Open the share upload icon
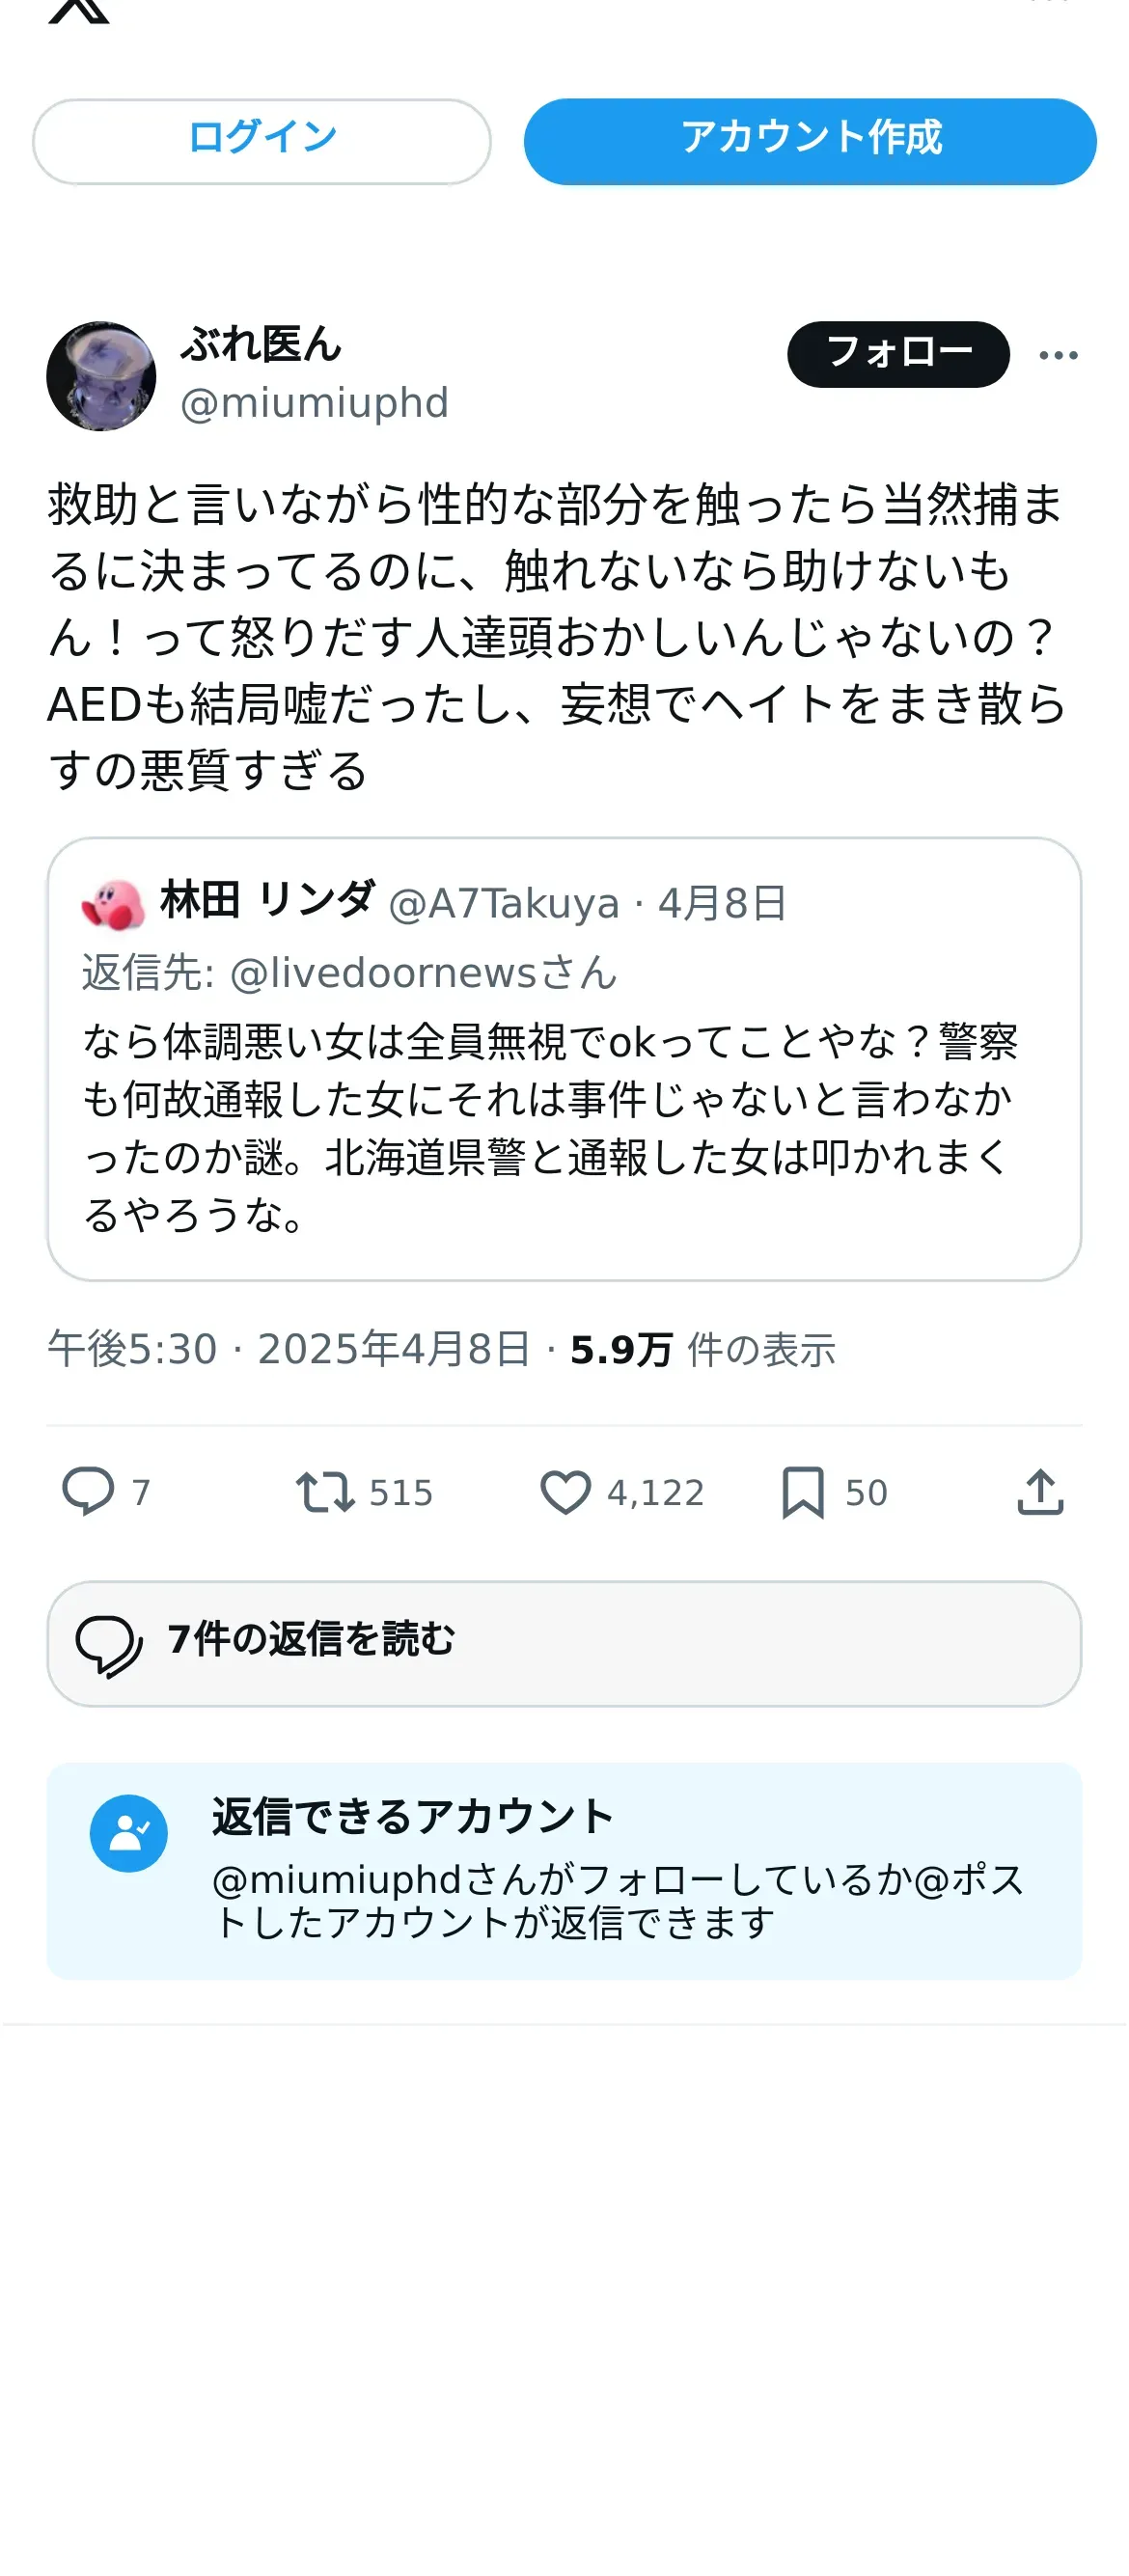The height and width of the screenshot is (2576, 1129). [1040, 1491]
